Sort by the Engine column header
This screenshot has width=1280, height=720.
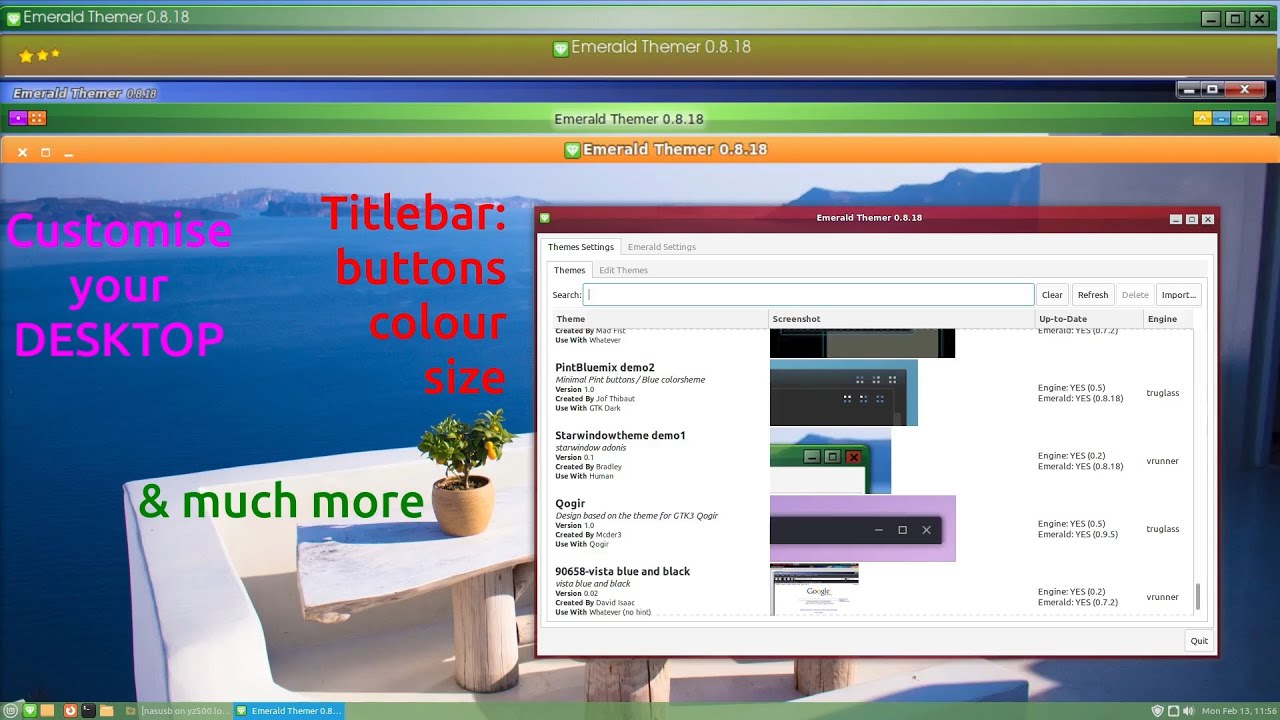coord(1168,319)
